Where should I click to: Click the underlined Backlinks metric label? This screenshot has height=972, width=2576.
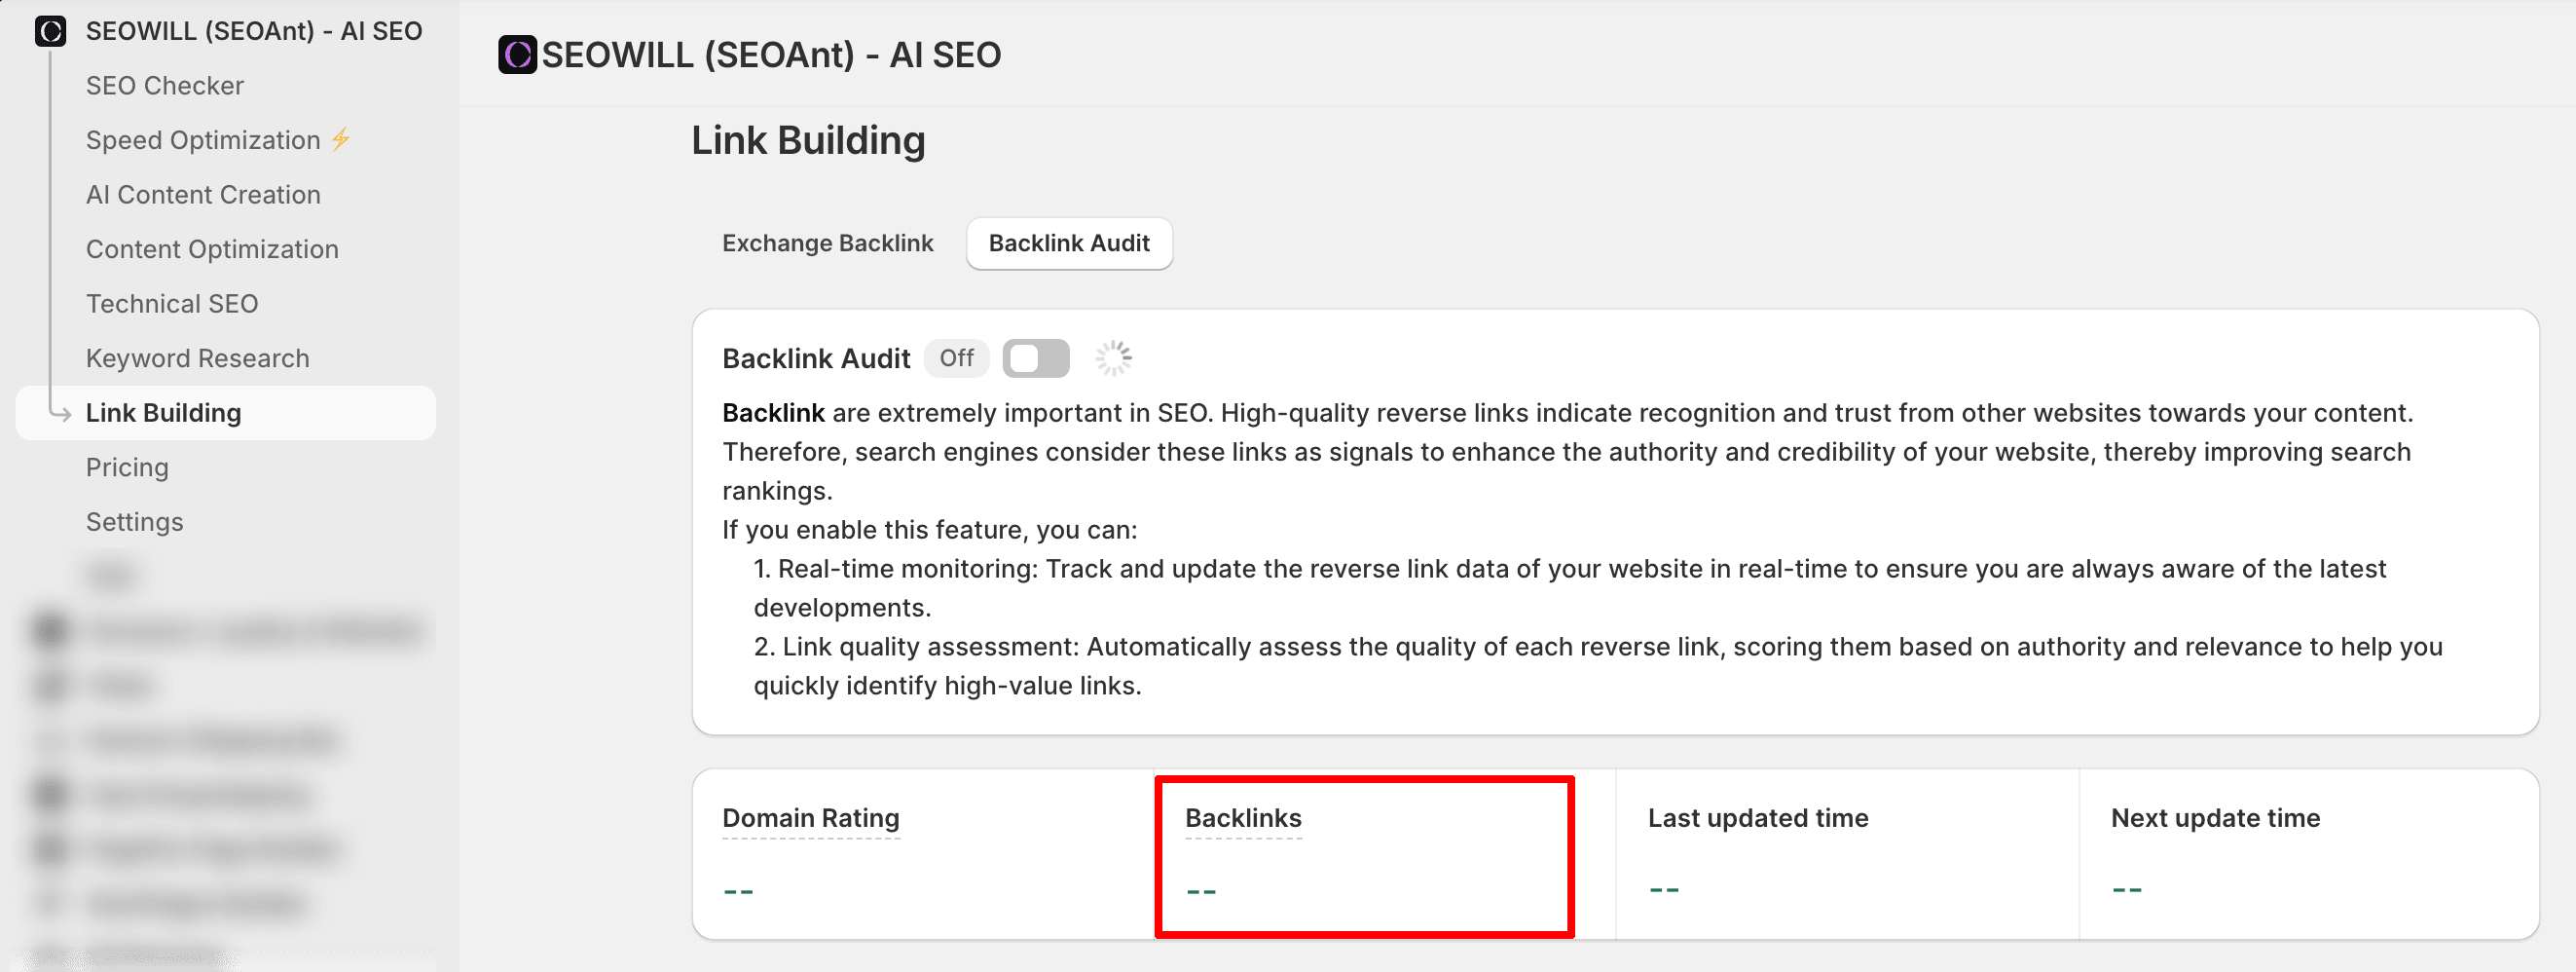[1242, 818]
